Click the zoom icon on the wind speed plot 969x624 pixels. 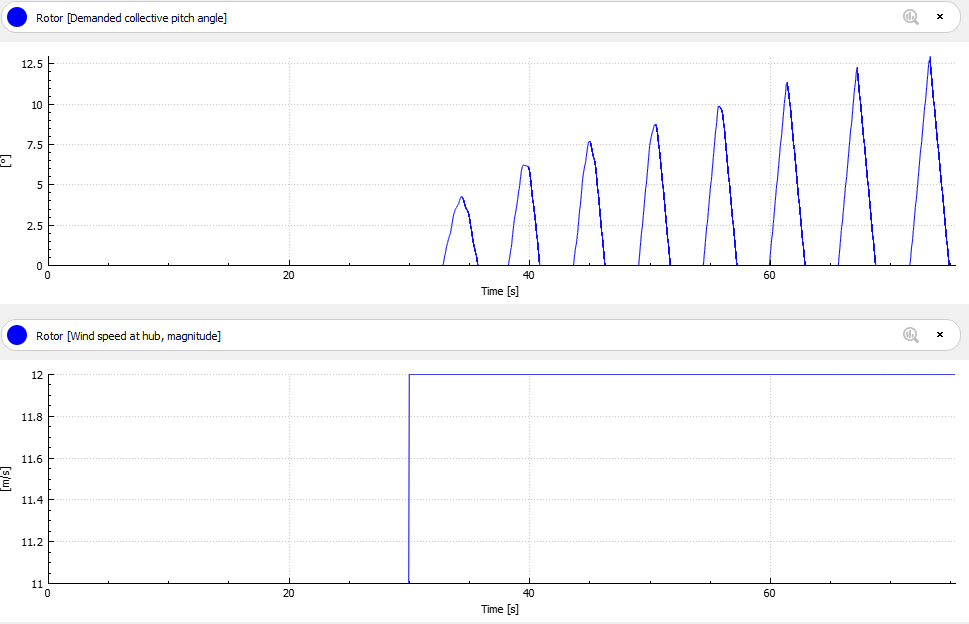910,335
